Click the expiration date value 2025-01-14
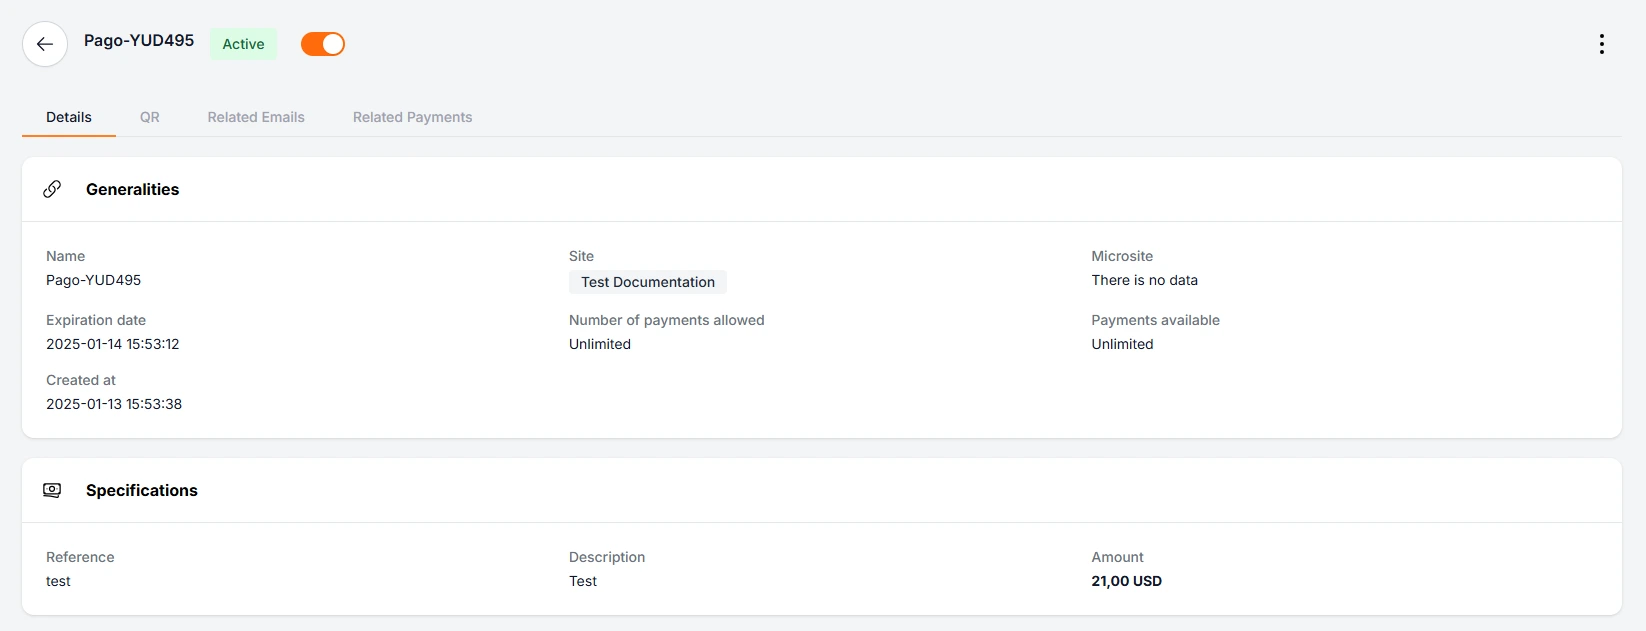Screen dimensions: 1646x631 tap(113, 344)
